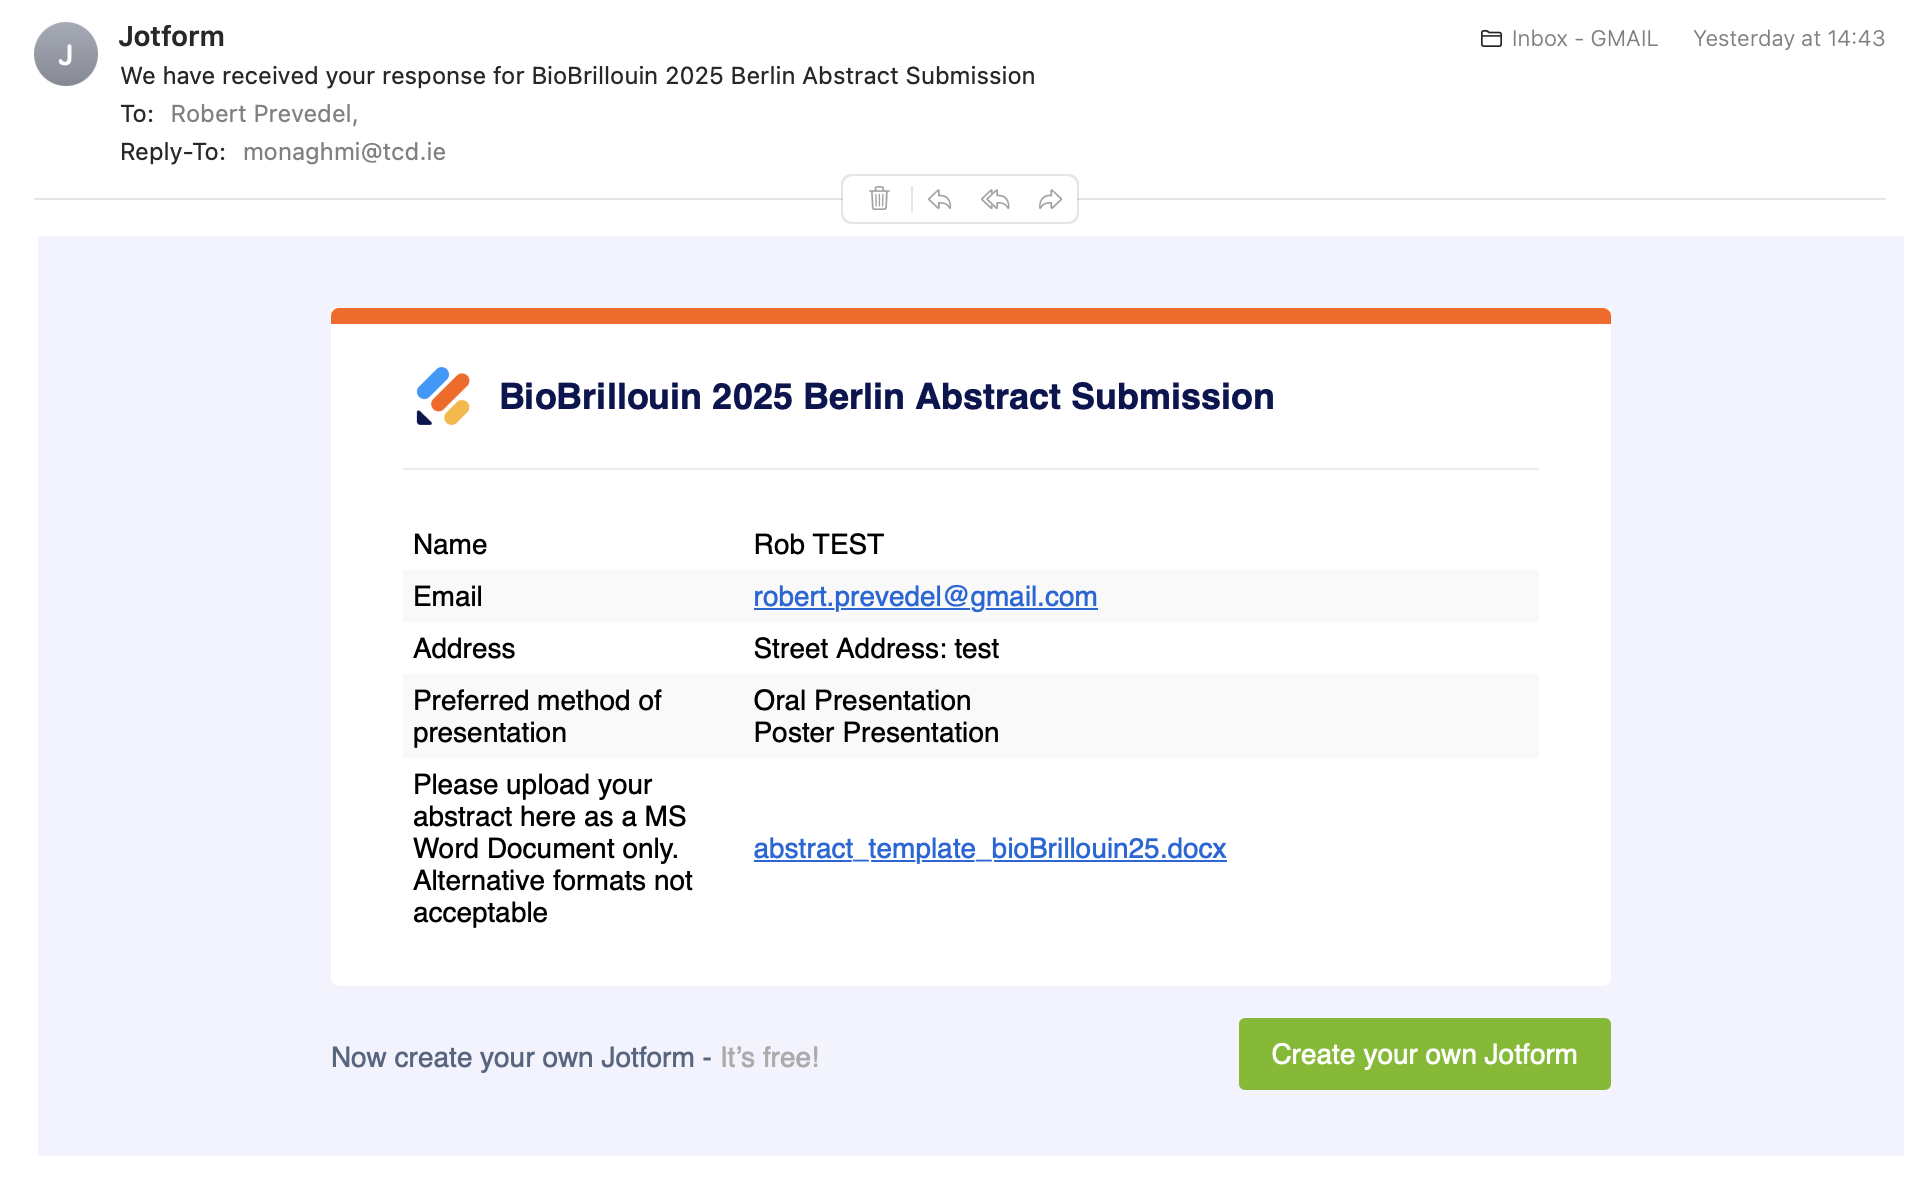This screenshot has height=1192, width=1908.
Task: Click the reply arrow icon
Action: [x=939, y=199]
